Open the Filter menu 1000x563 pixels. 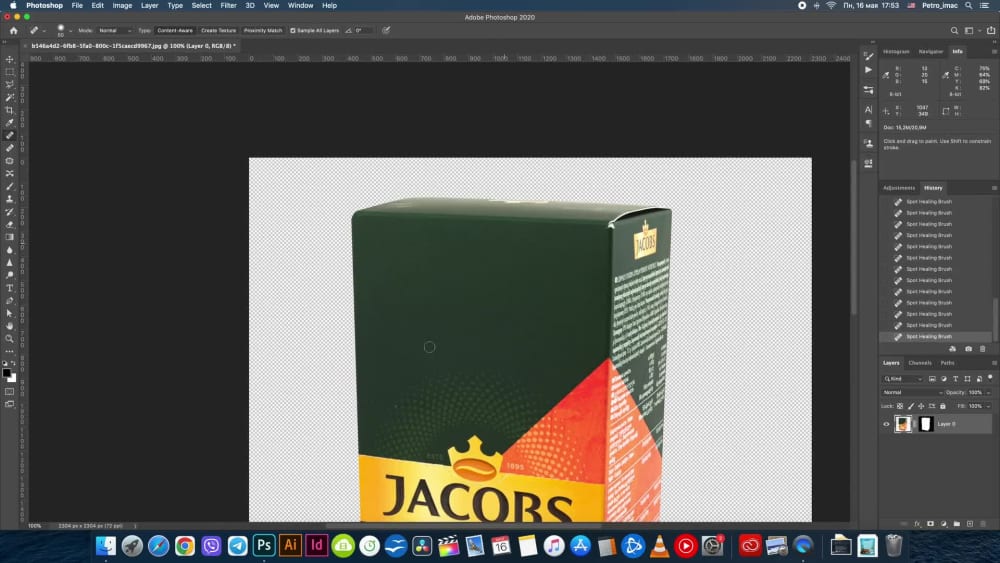coord(228,5)
